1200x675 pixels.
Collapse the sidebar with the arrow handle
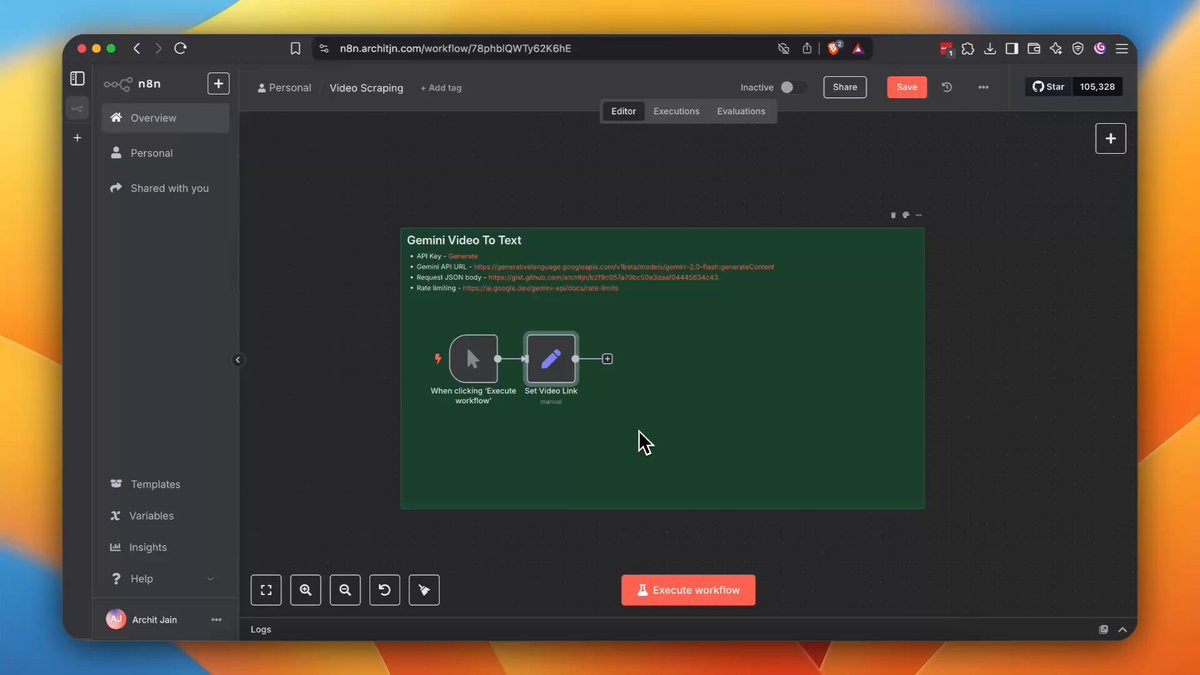(x=237, y=360)
